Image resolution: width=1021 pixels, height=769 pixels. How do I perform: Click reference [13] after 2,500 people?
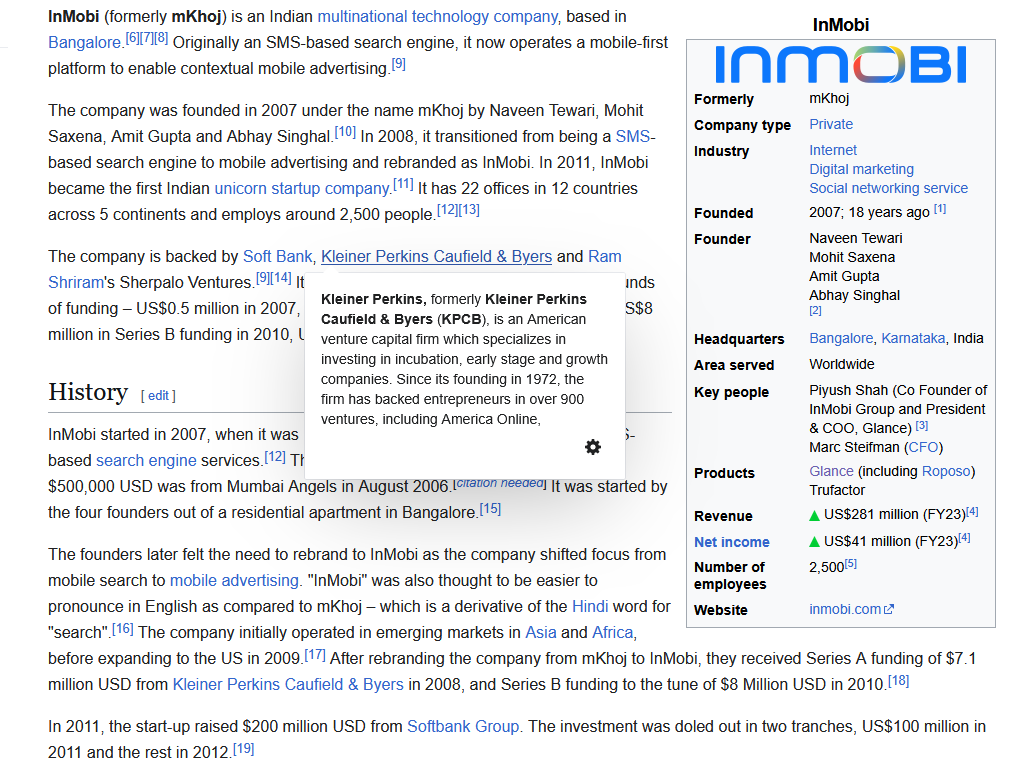point(469,210)
